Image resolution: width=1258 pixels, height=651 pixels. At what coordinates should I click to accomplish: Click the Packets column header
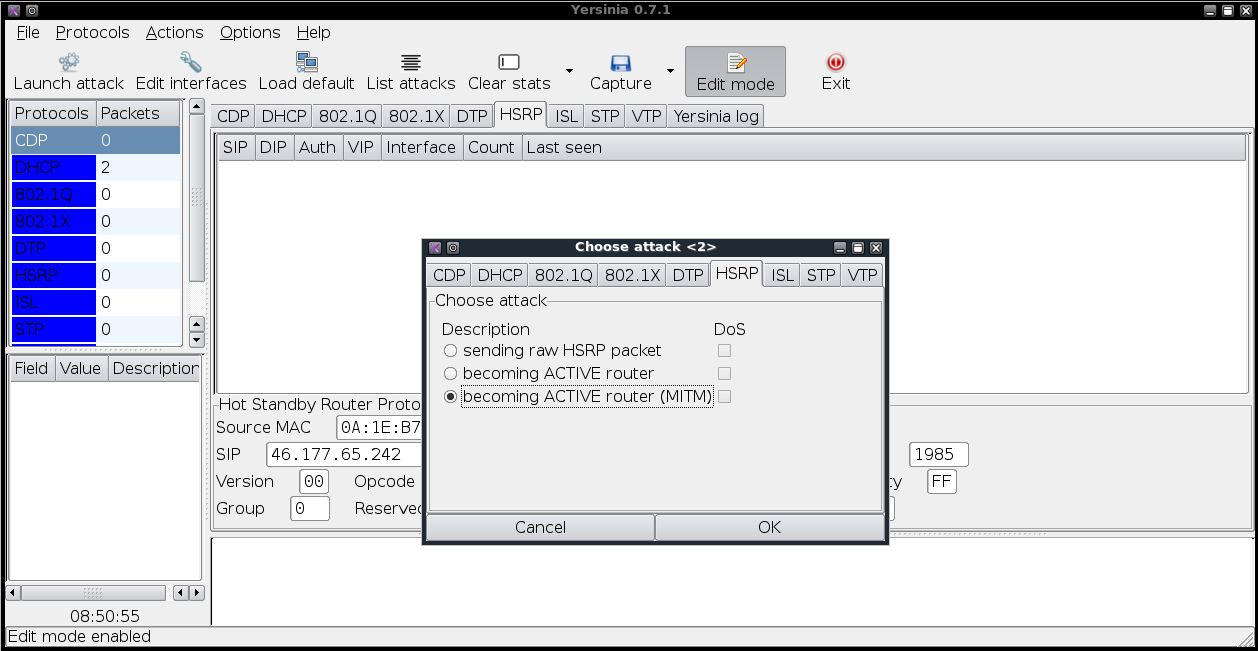click(139, 113)
